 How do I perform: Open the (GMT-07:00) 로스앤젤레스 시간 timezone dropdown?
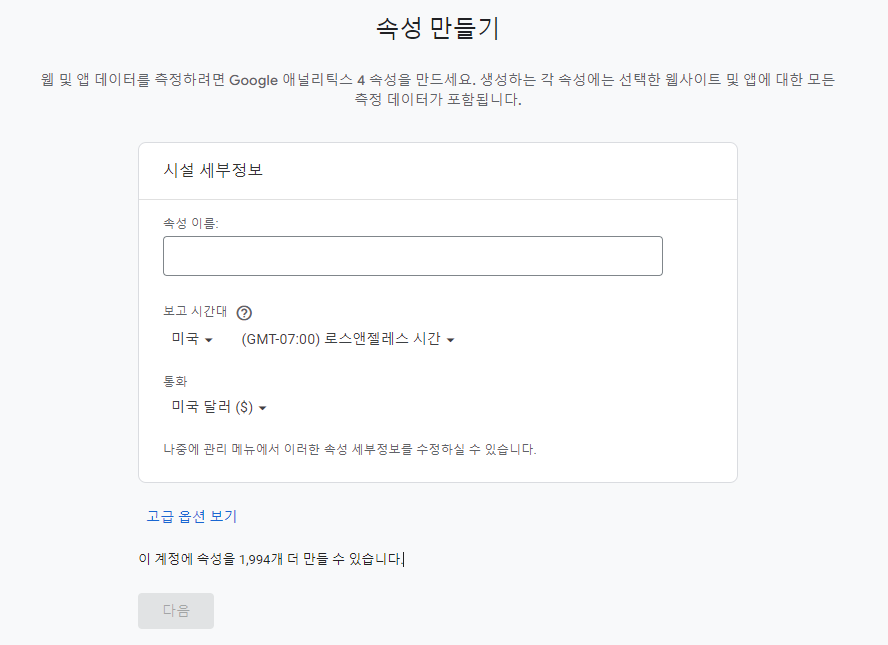[348, 339]
